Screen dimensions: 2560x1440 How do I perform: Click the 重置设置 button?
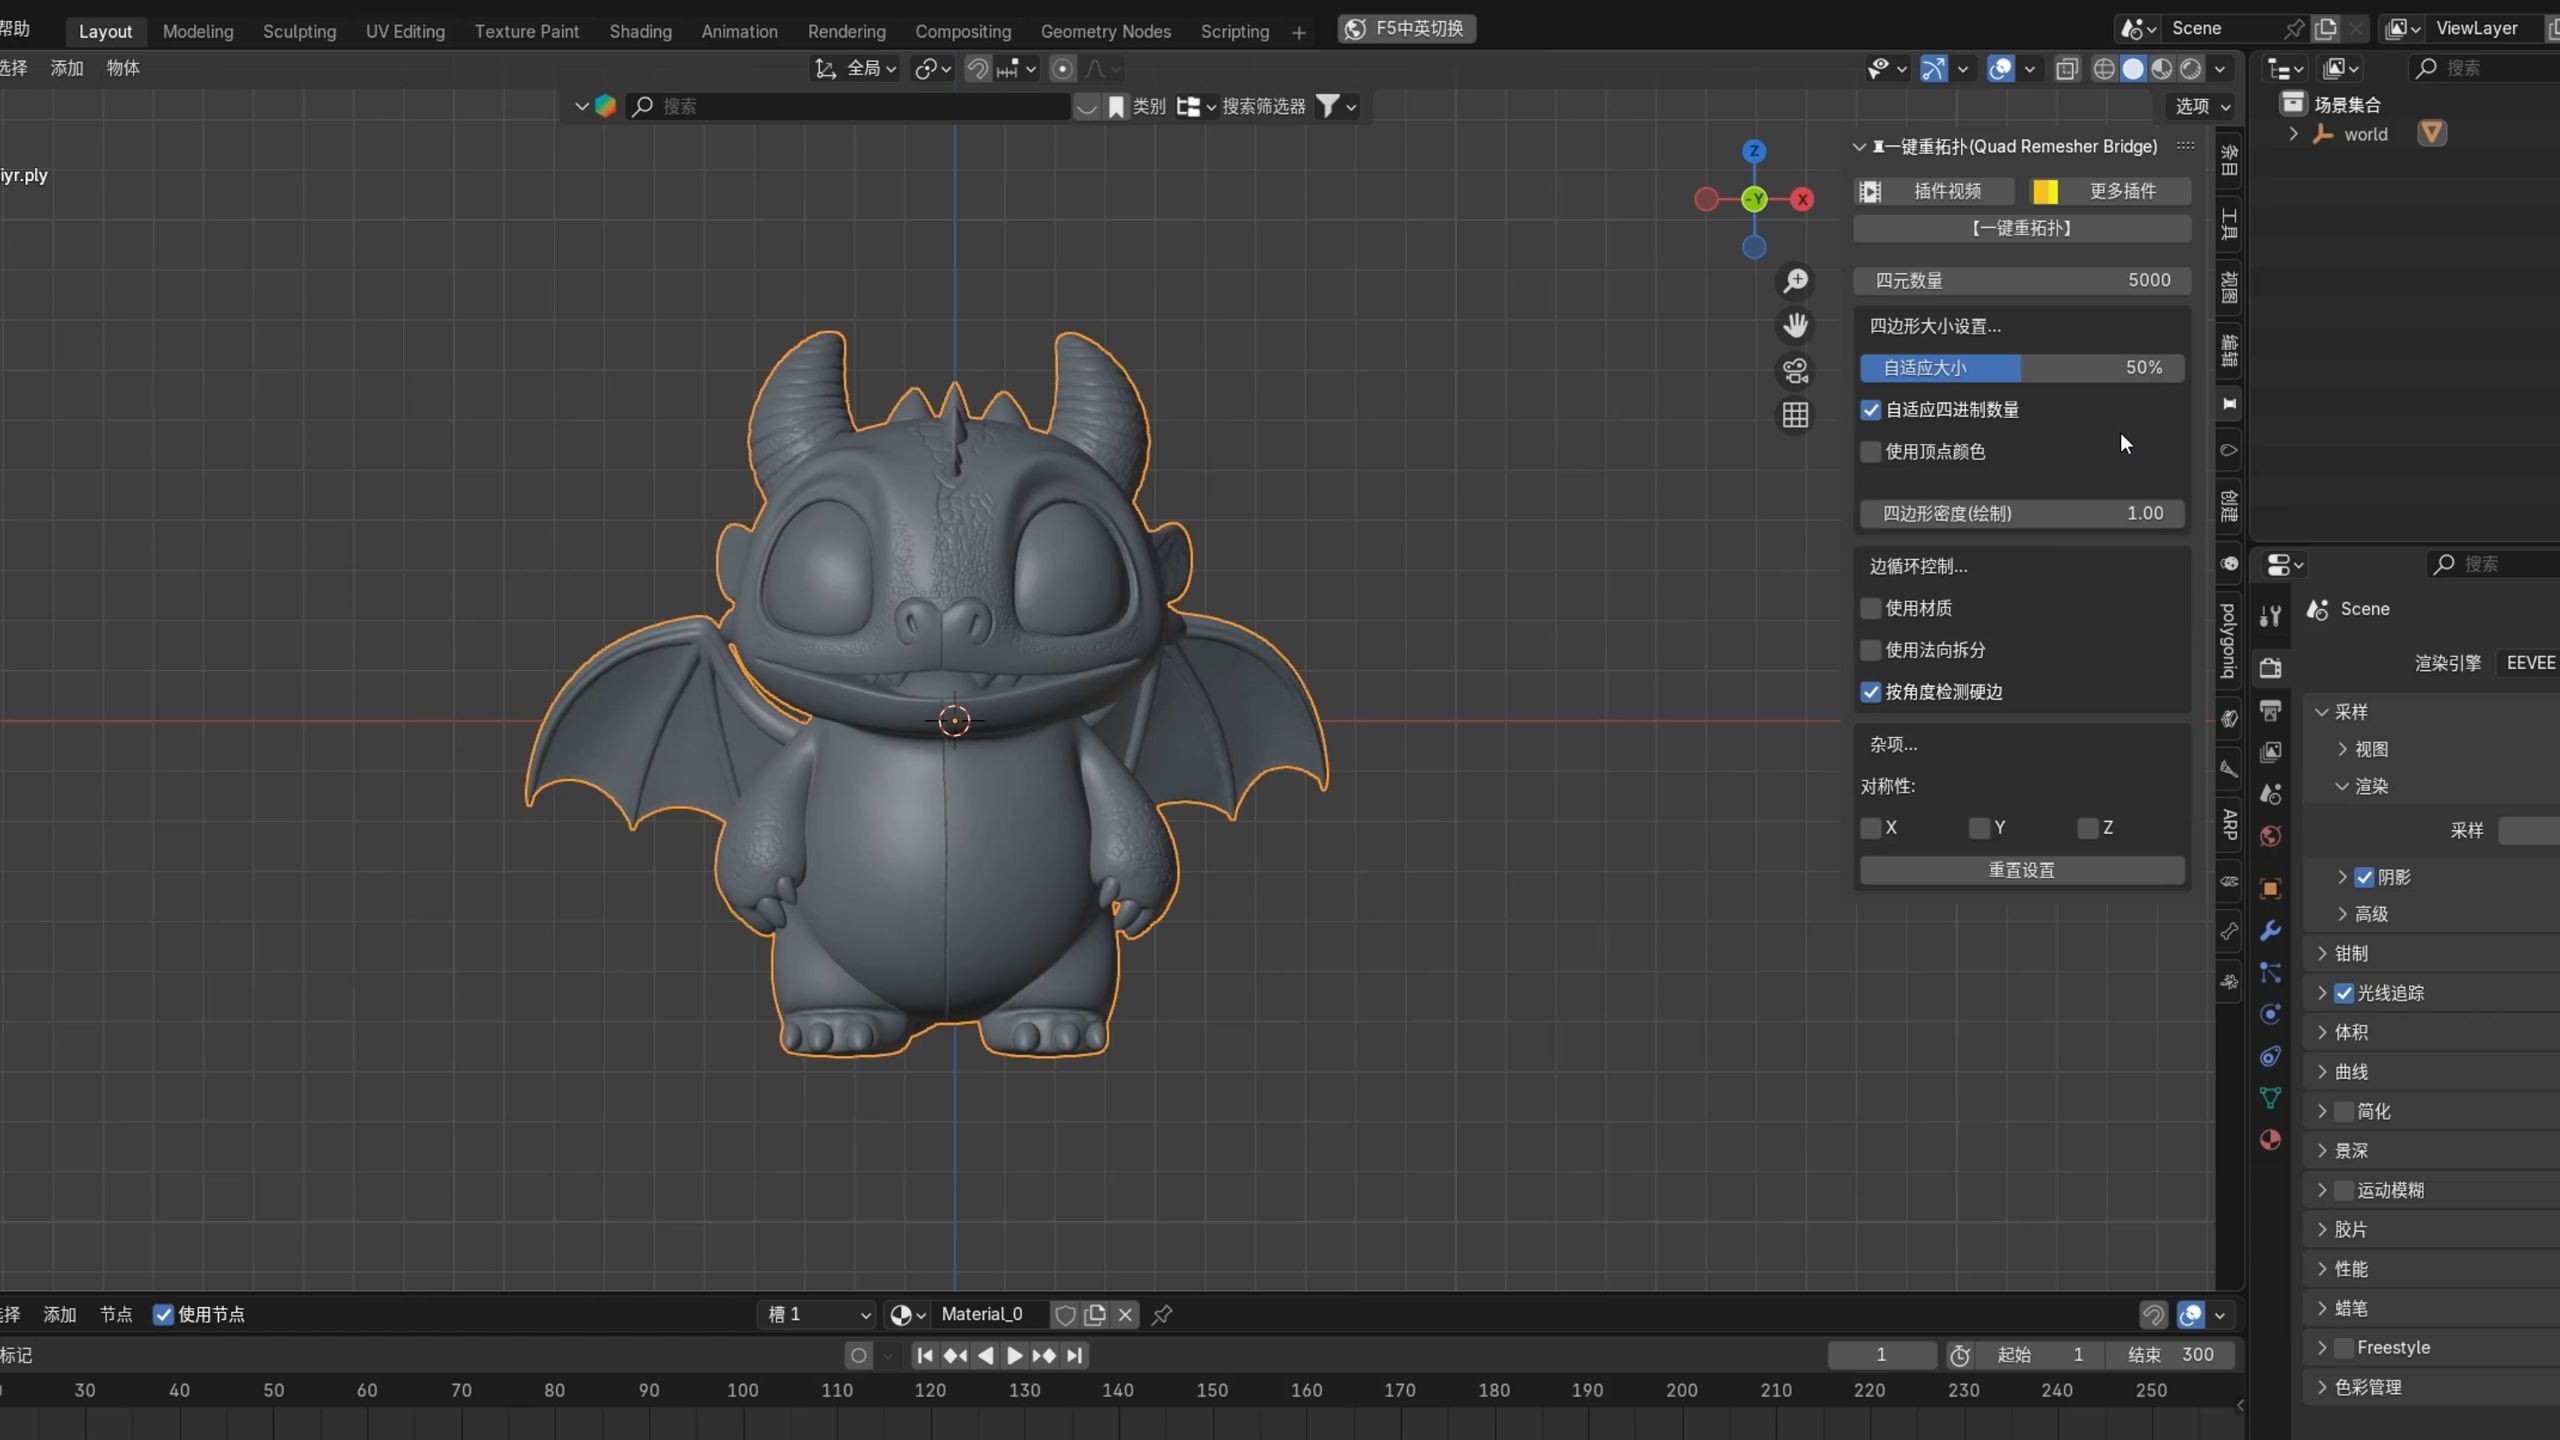(x=2021, y=870)
